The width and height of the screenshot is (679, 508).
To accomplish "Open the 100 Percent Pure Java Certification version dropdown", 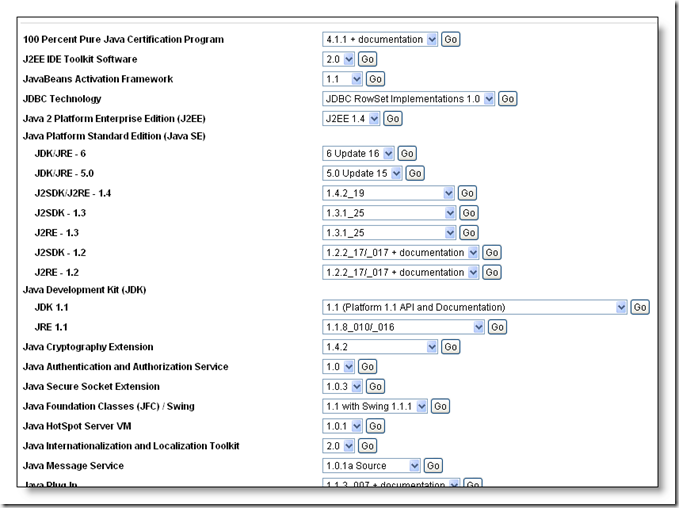I will pyautogui.click(x=380, y=39).
